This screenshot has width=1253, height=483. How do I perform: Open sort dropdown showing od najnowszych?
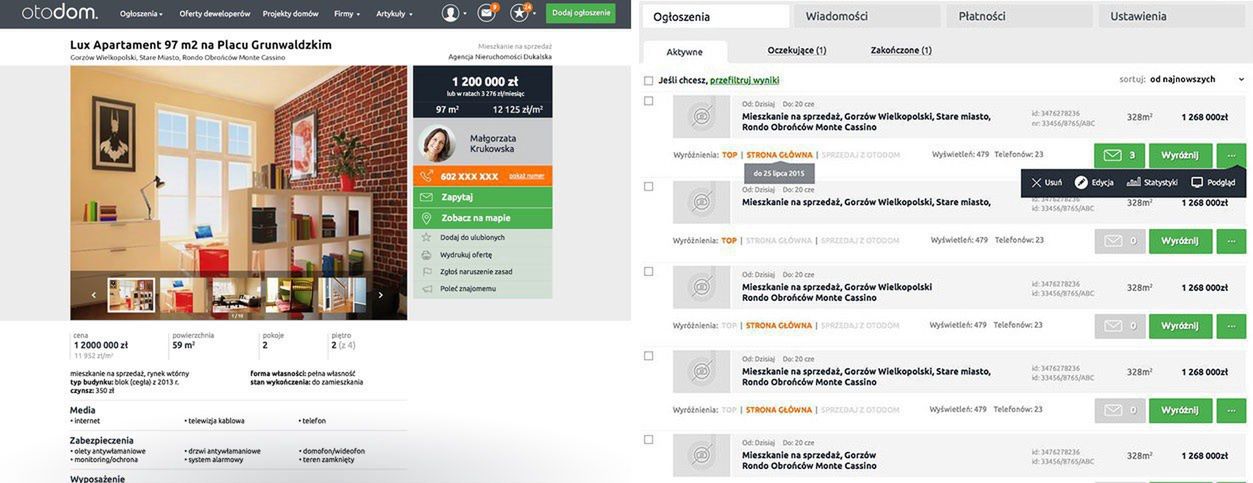(1196, 79)
